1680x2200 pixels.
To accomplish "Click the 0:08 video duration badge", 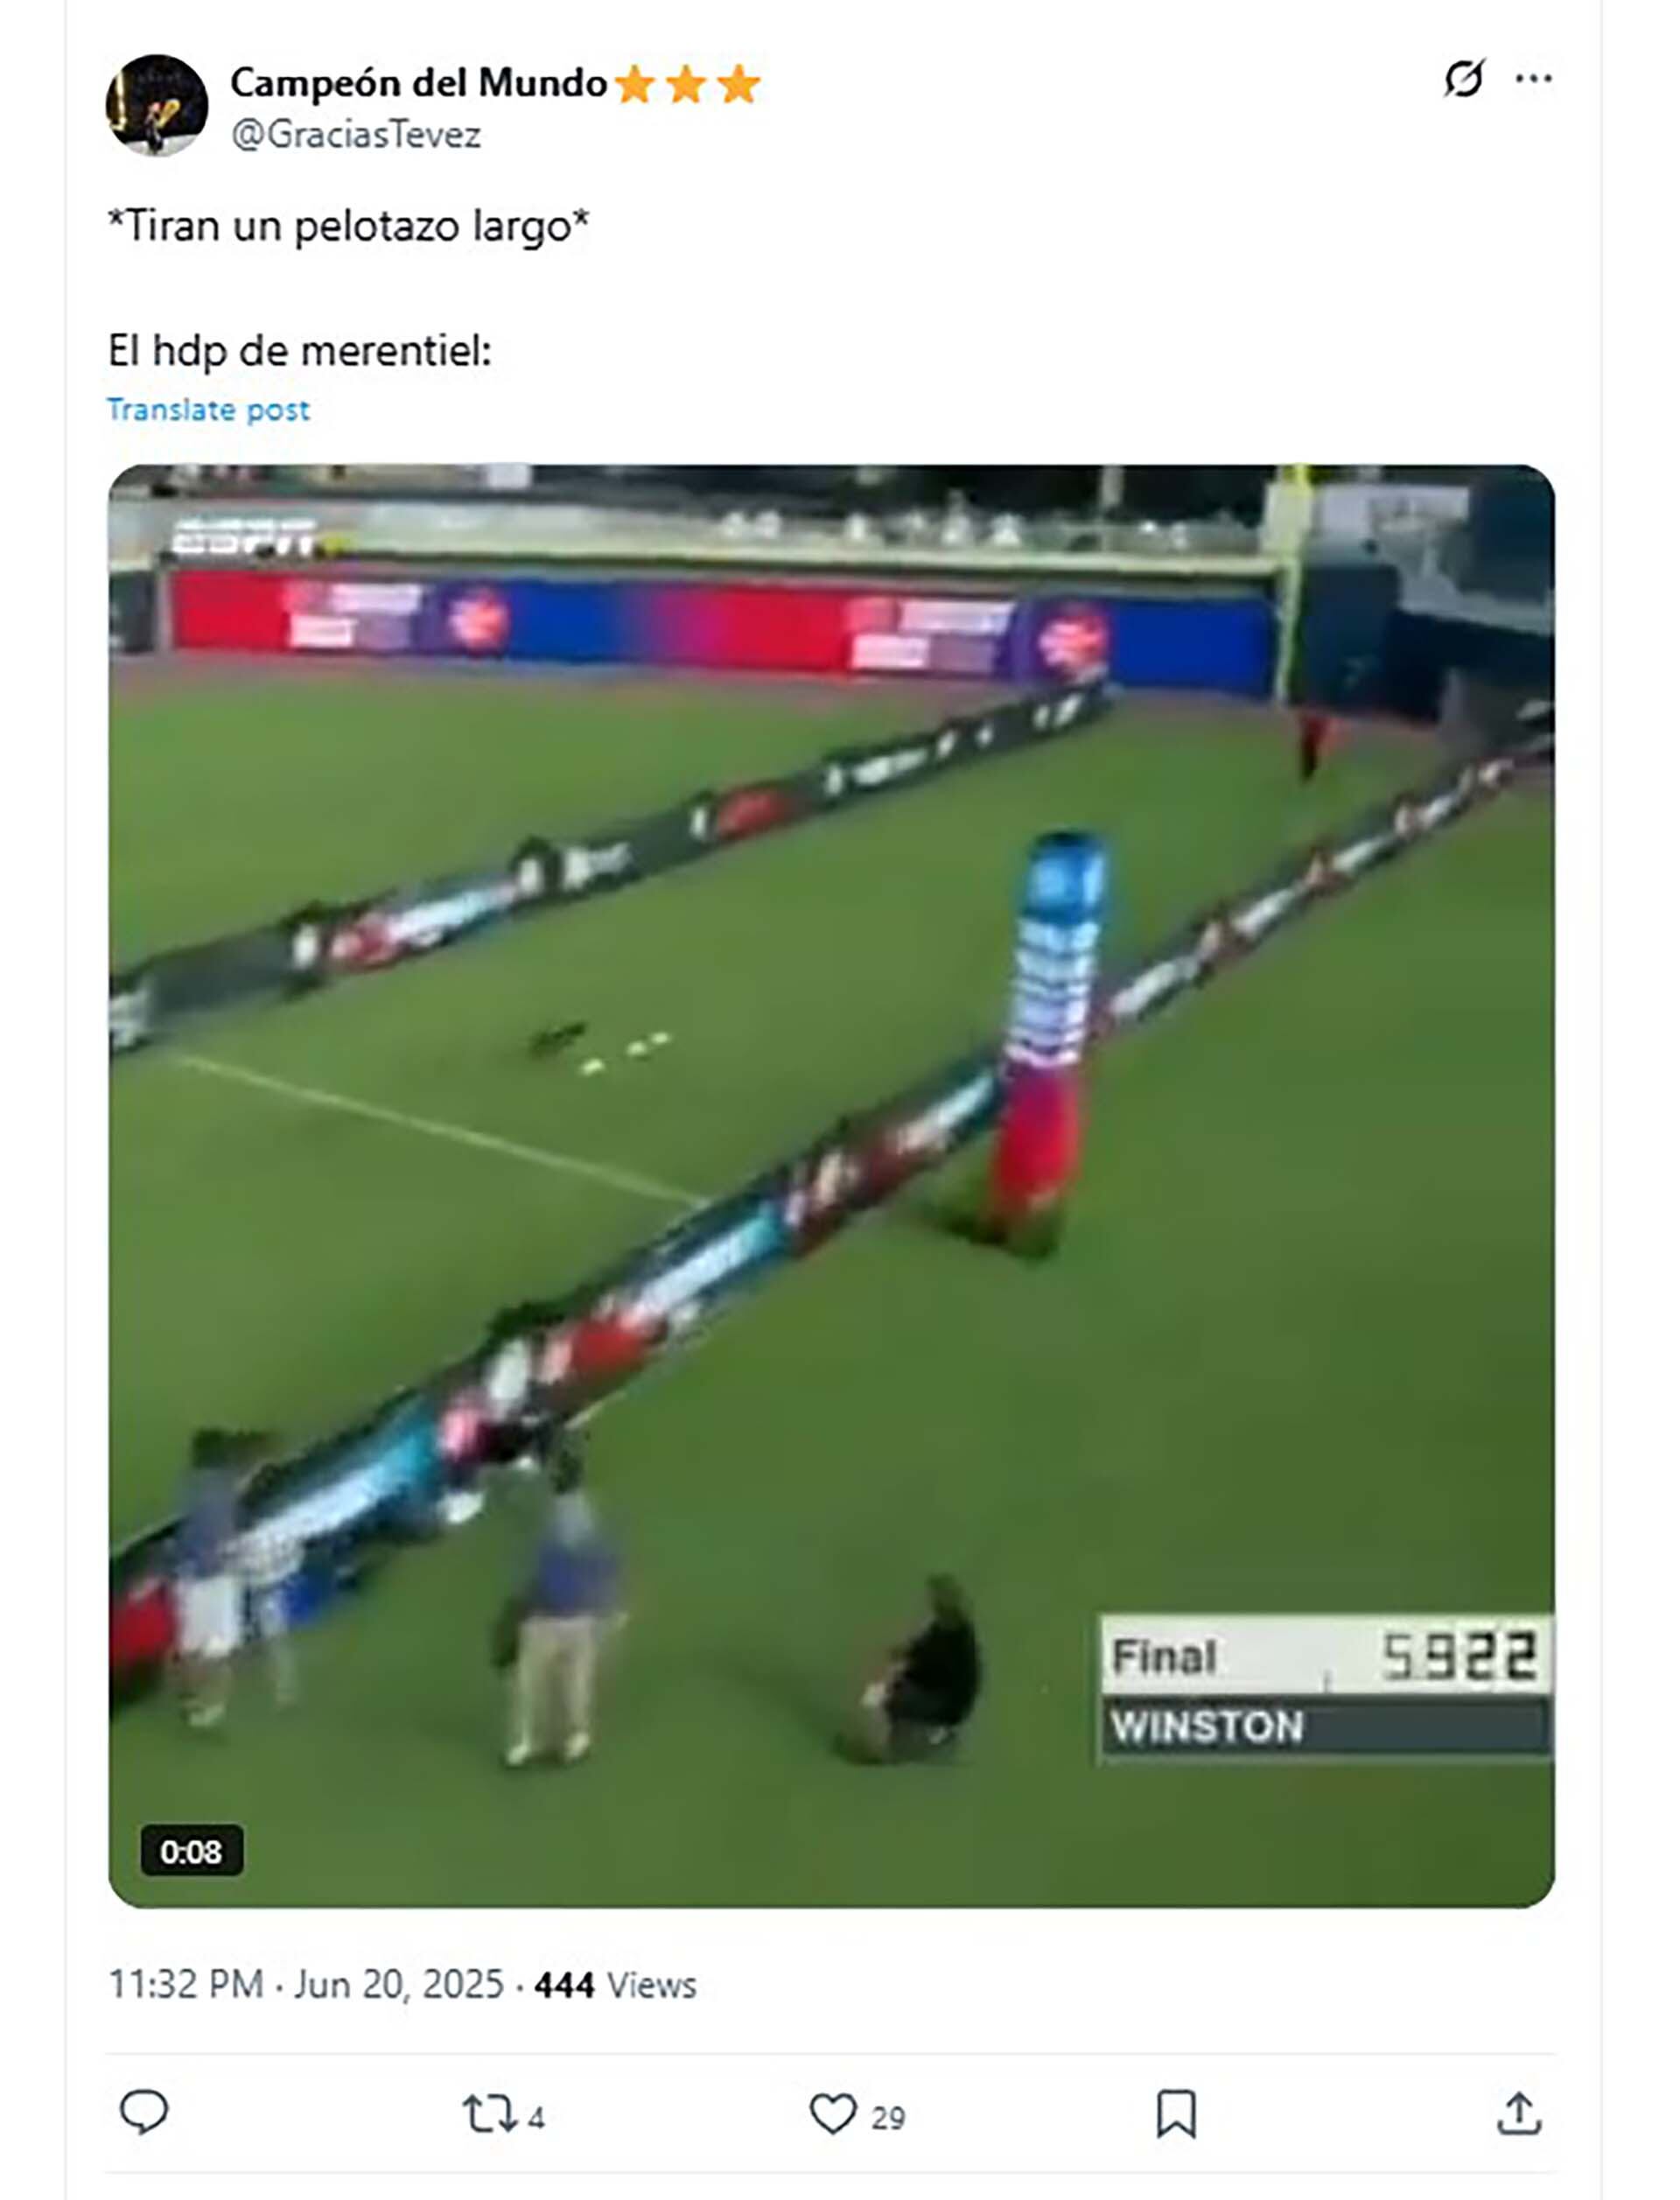I will pos(191,1852).
